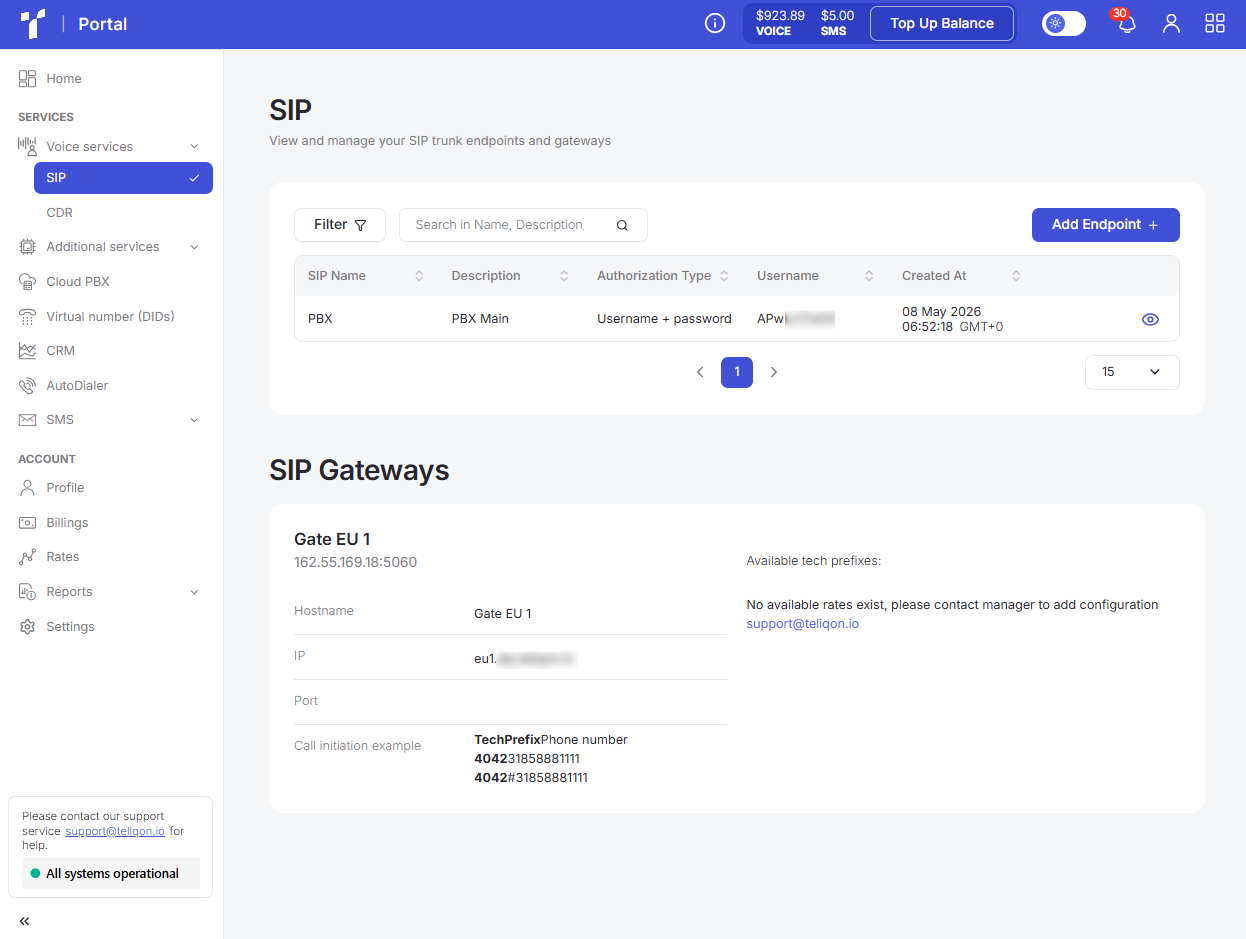Image resolution: width=1246 pixels, height=939 pixels.
Task: Collapse the Voice services chevron
Action: click(195, 147)
